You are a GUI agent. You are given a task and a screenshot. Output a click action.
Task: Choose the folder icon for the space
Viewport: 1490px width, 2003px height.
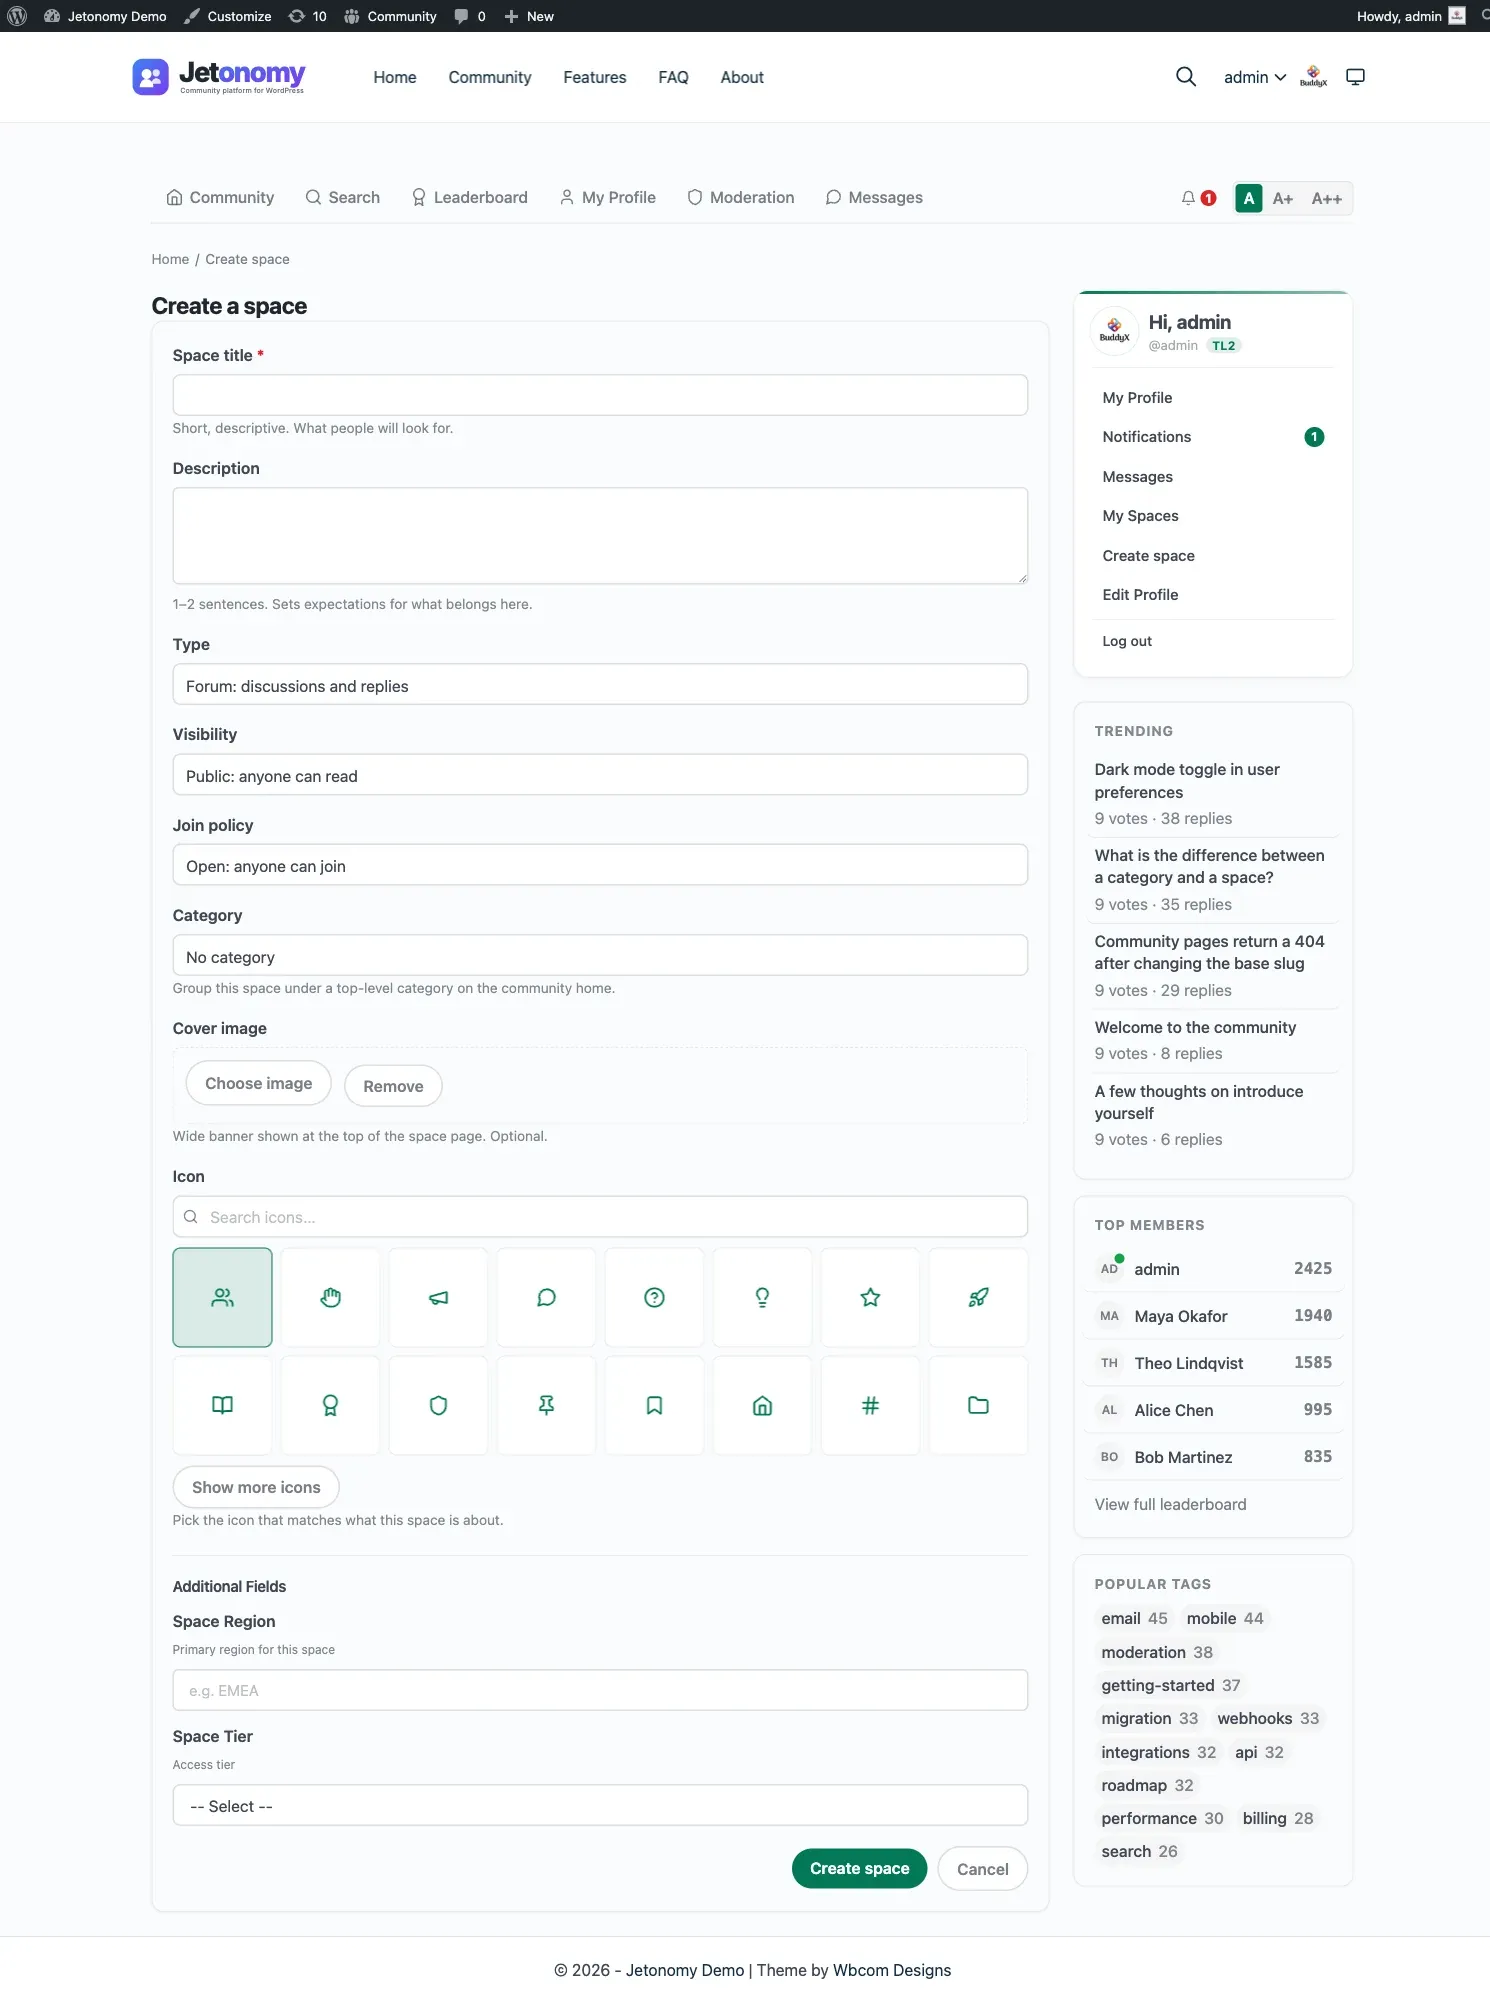(x=979, y=1405)
